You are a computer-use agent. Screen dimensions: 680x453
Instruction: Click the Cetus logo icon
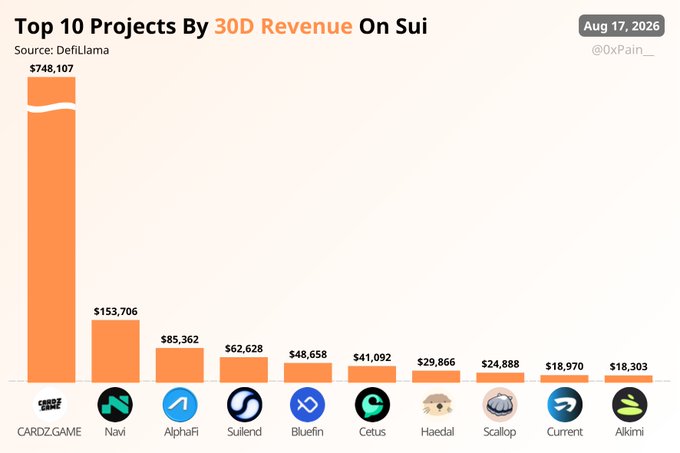(x=372, y=404)
